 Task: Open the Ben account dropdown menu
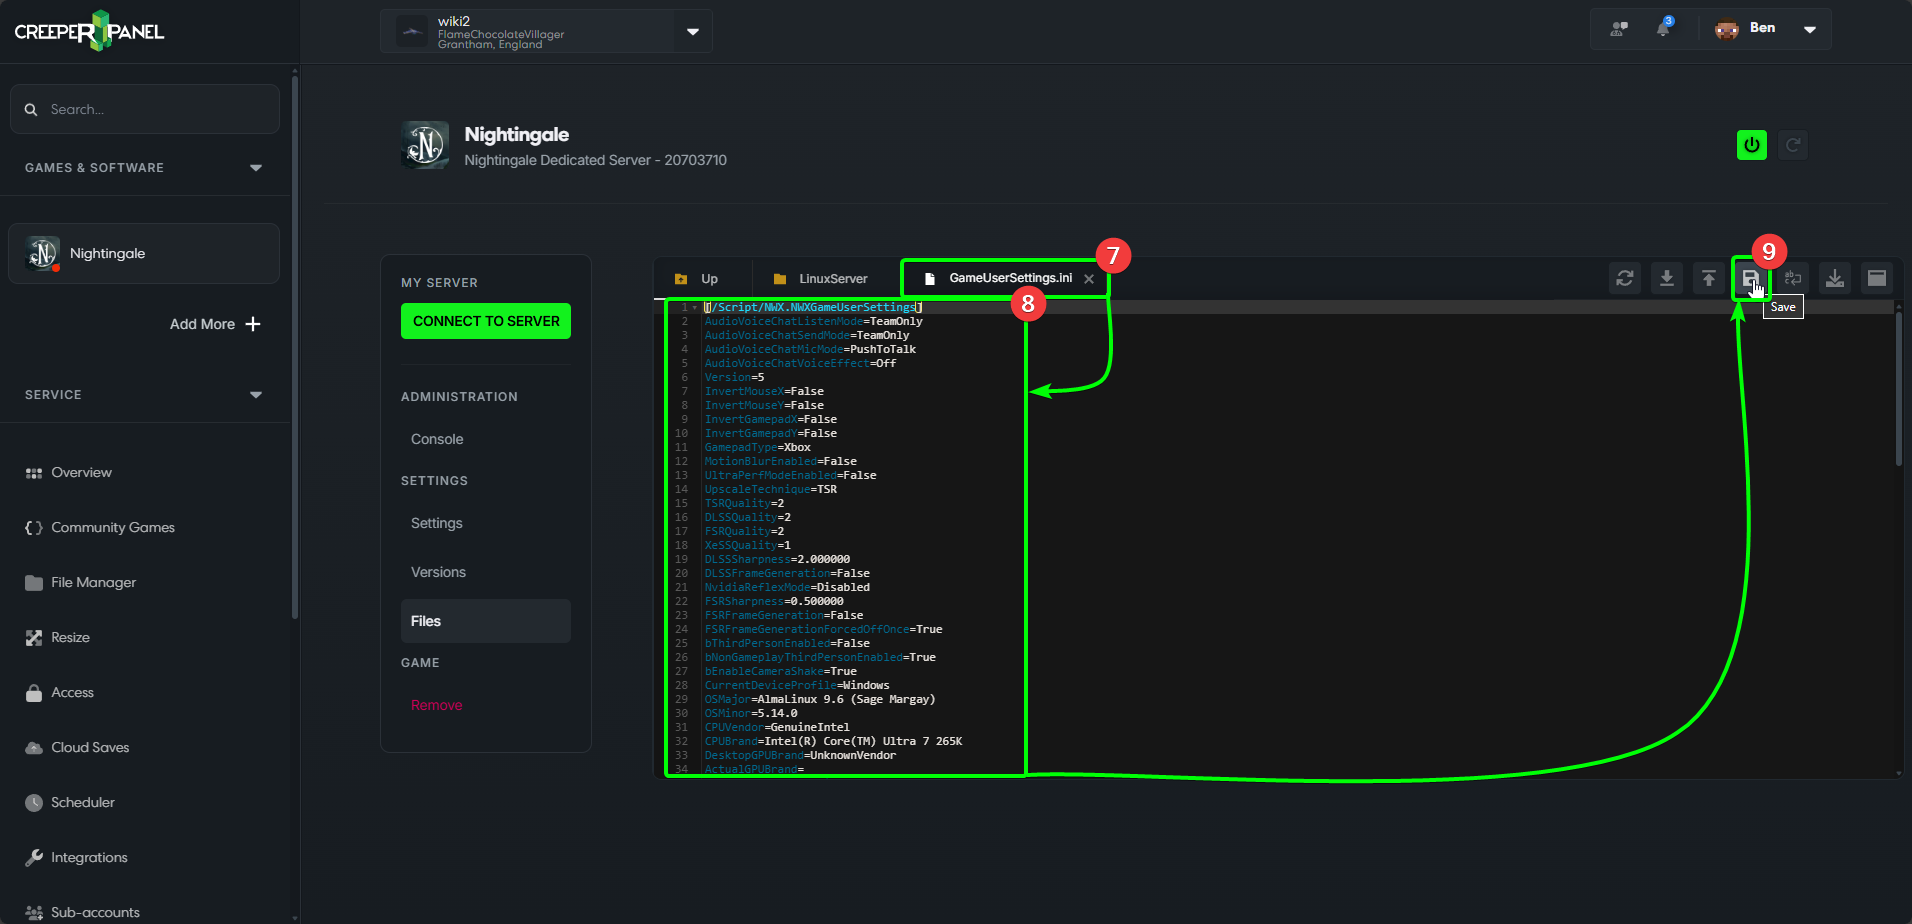tap(1810, 28)
